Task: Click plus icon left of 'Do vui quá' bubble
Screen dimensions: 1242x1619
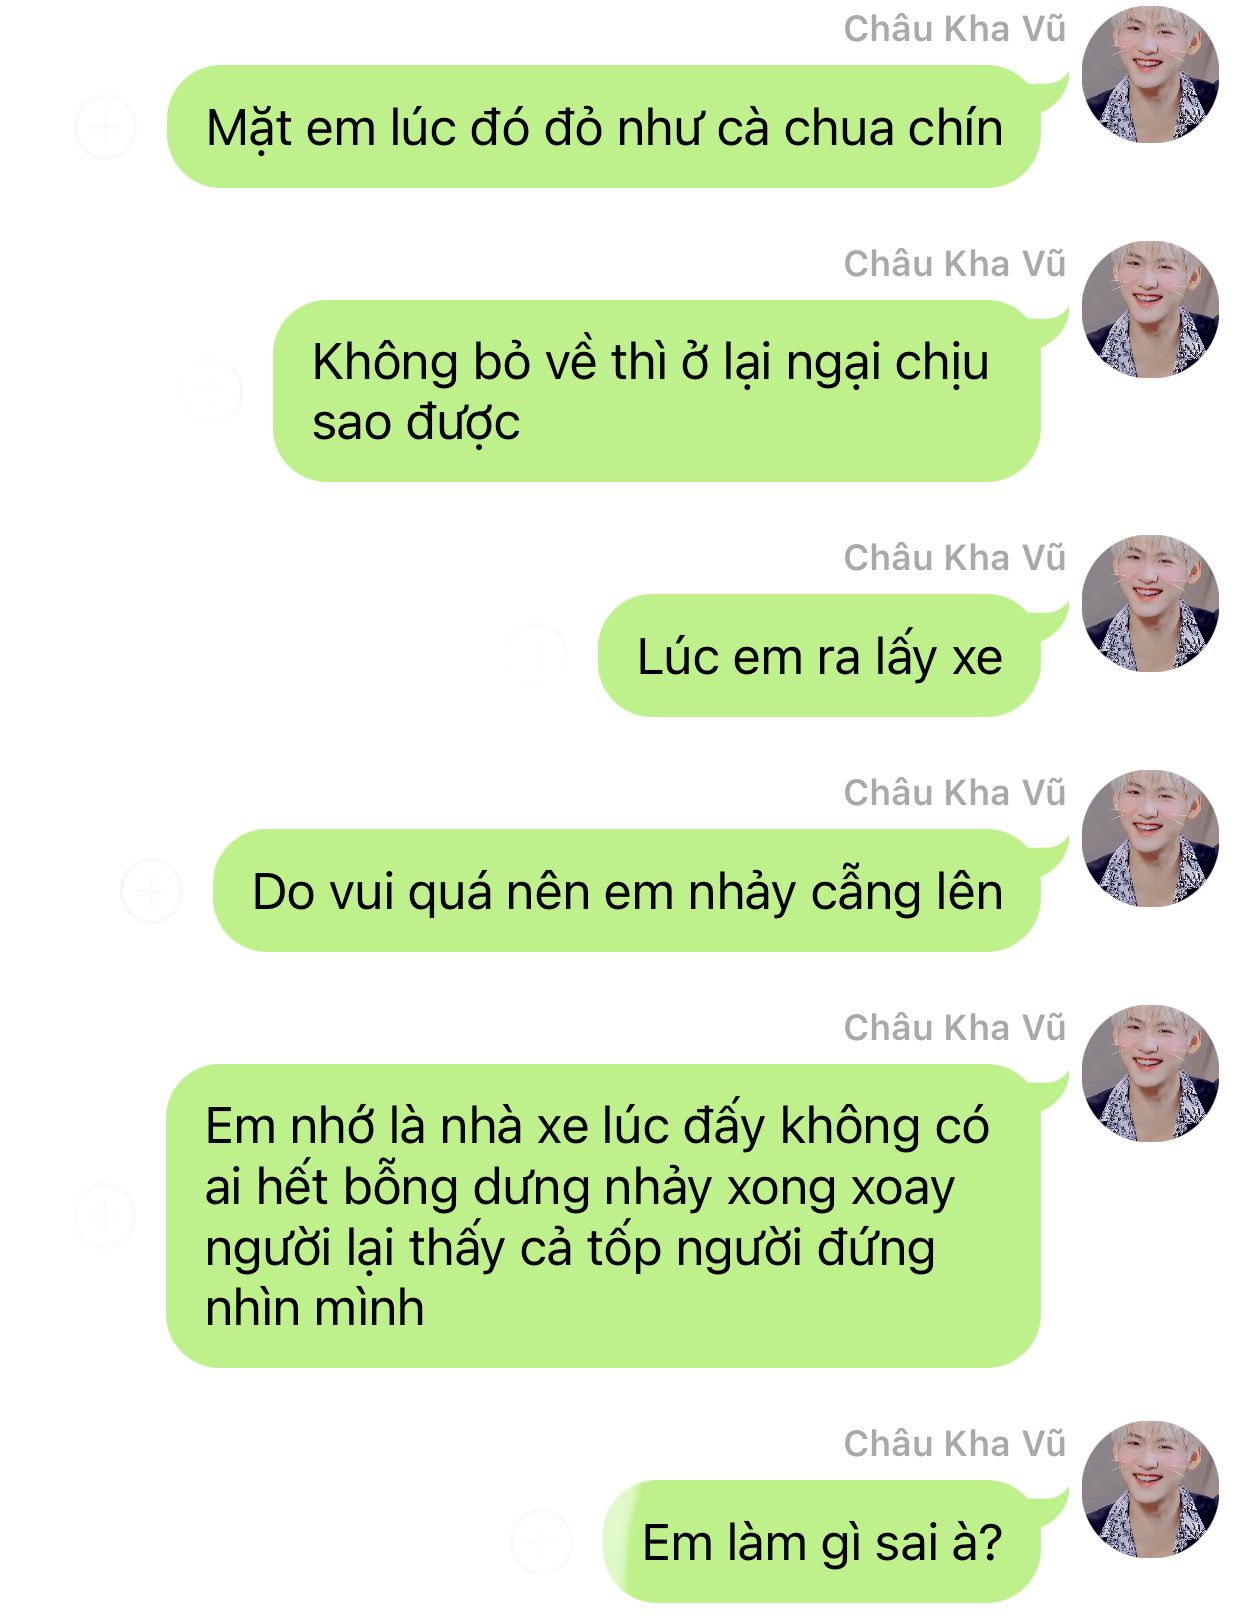Action: click(151, 890)
